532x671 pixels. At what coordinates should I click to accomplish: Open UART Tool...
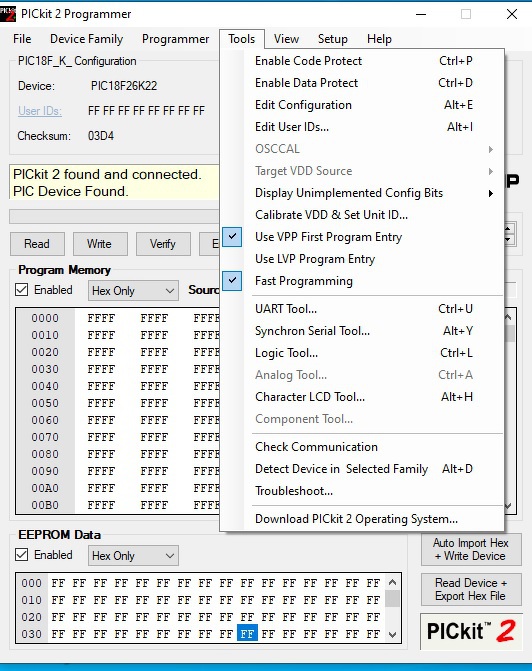pos(362,309)
